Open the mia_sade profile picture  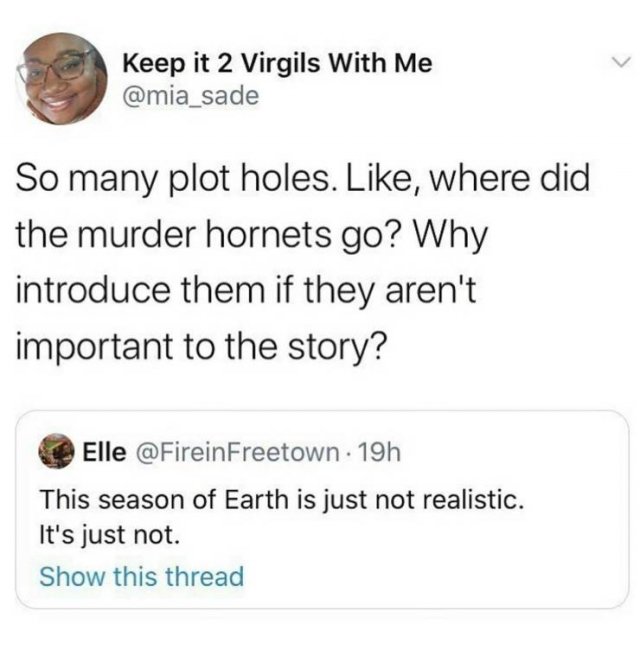click(62, 77)
